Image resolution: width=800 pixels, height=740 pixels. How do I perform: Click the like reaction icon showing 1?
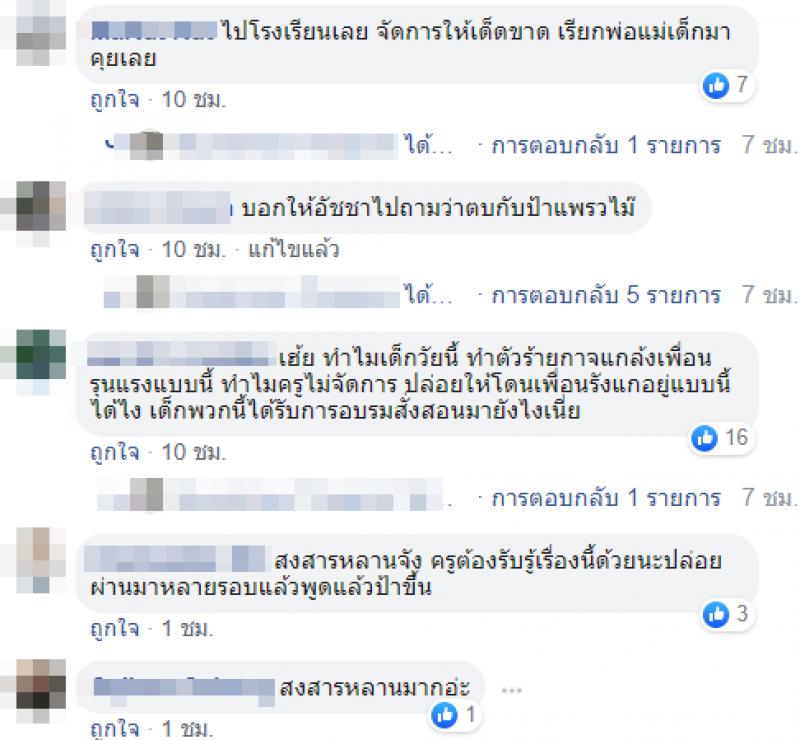pyautogui.click(x=444, y=715)
